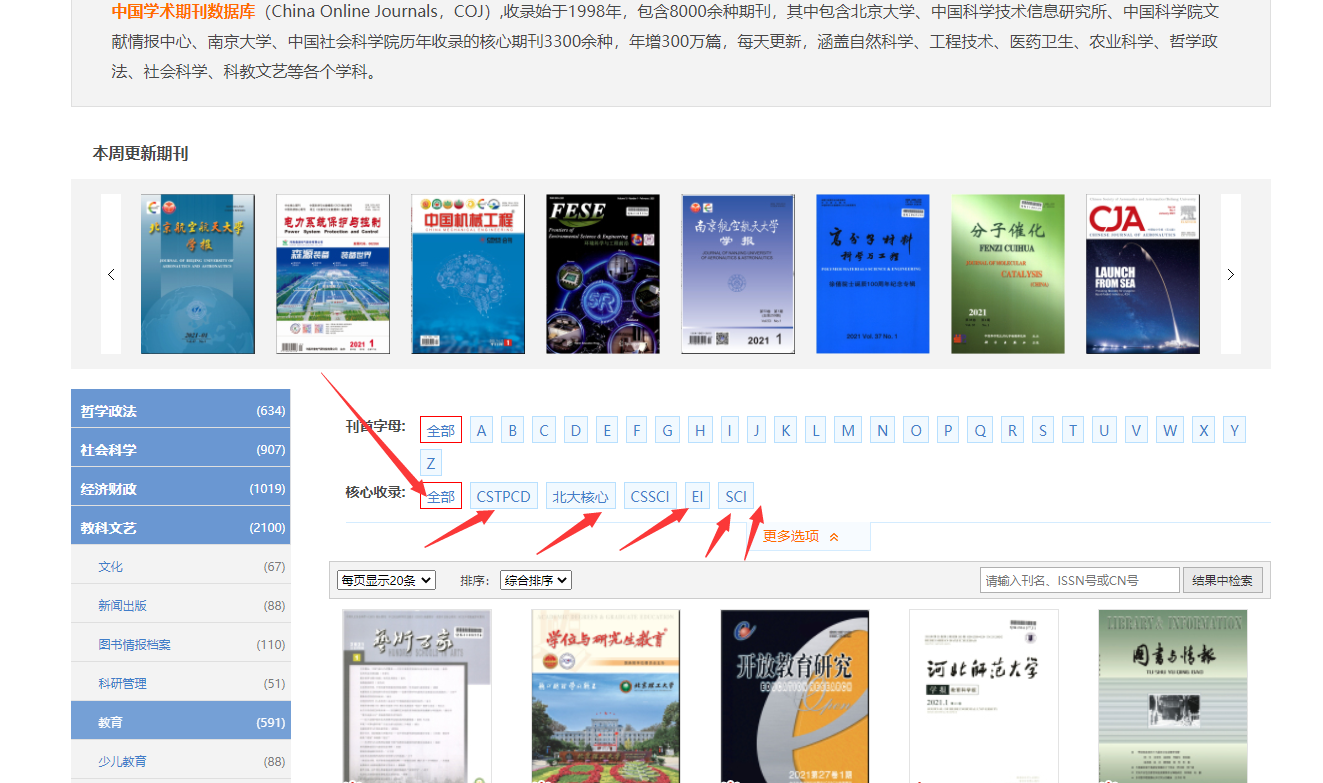Open the 综合排序 sort dropdown
This screenshot has height=783, width=1323.
pyautogui.click(x=535, y=580)
